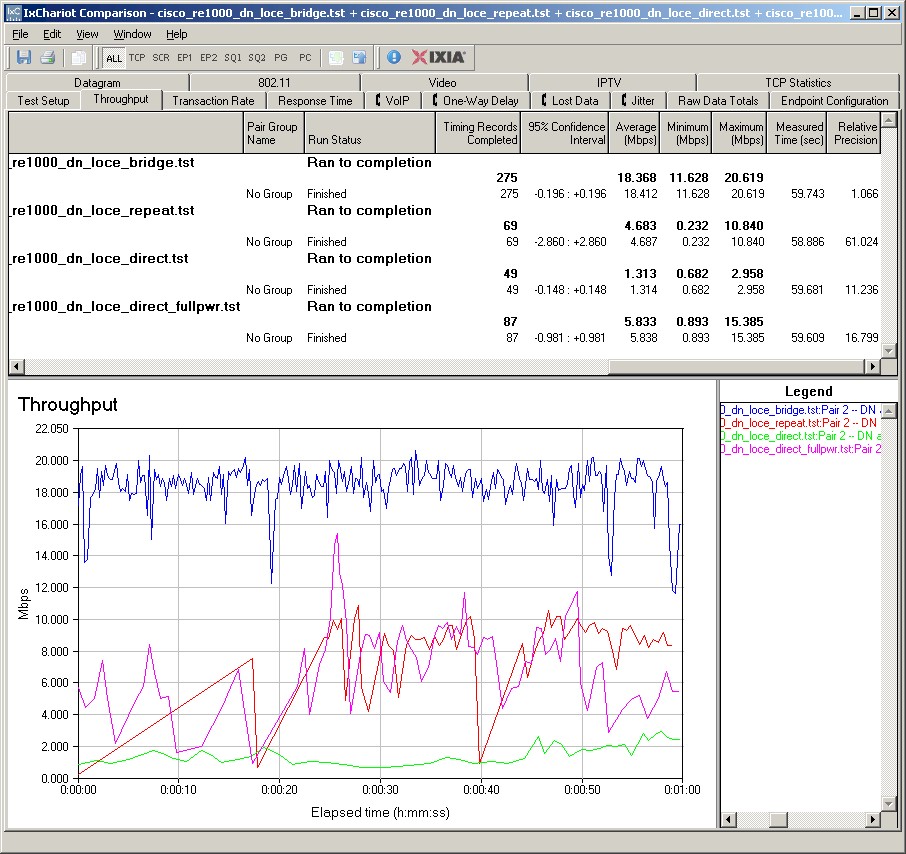
Task: Click the Legend panel scroll left arrow
Action: pos(728,819)
